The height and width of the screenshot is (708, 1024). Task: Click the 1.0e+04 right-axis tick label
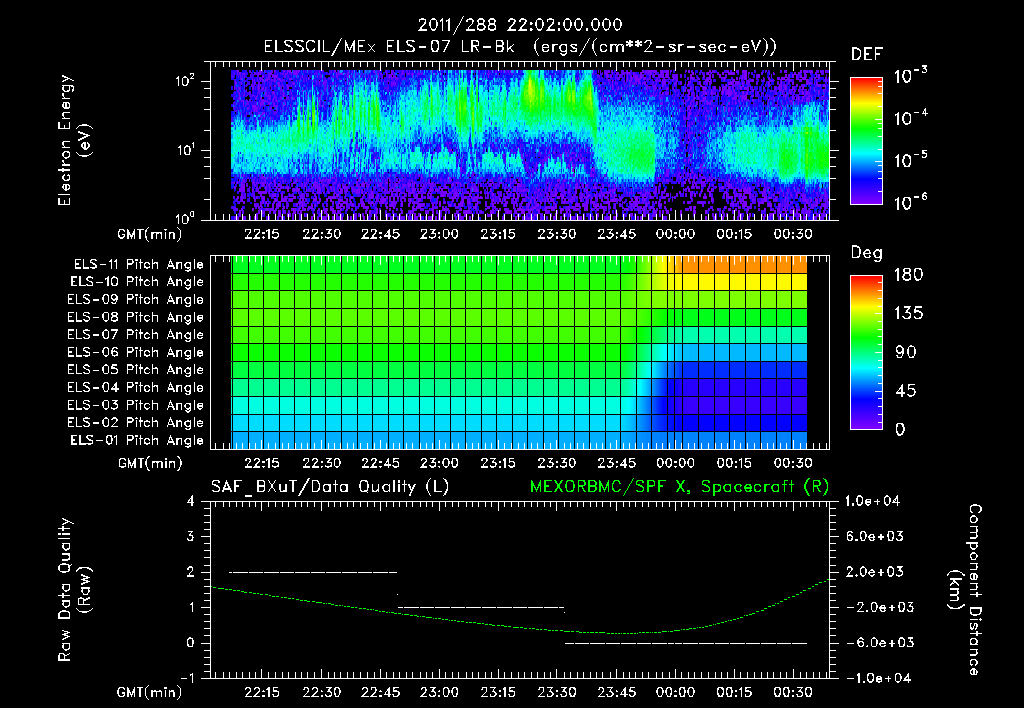pos(872,501)
